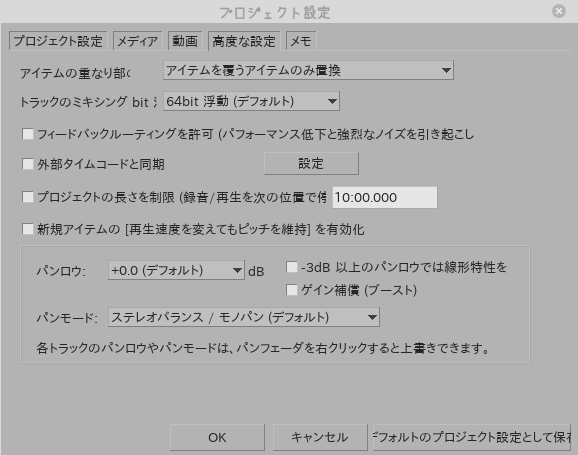
Task: Open the 64bit 浮動 mixing bit depth dropdown
Action: tap(251, 101)
